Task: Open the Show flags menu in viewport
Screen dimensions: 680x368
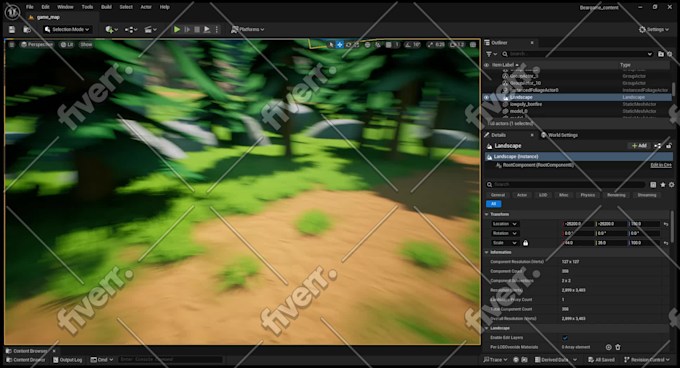Action: [86, 45]
